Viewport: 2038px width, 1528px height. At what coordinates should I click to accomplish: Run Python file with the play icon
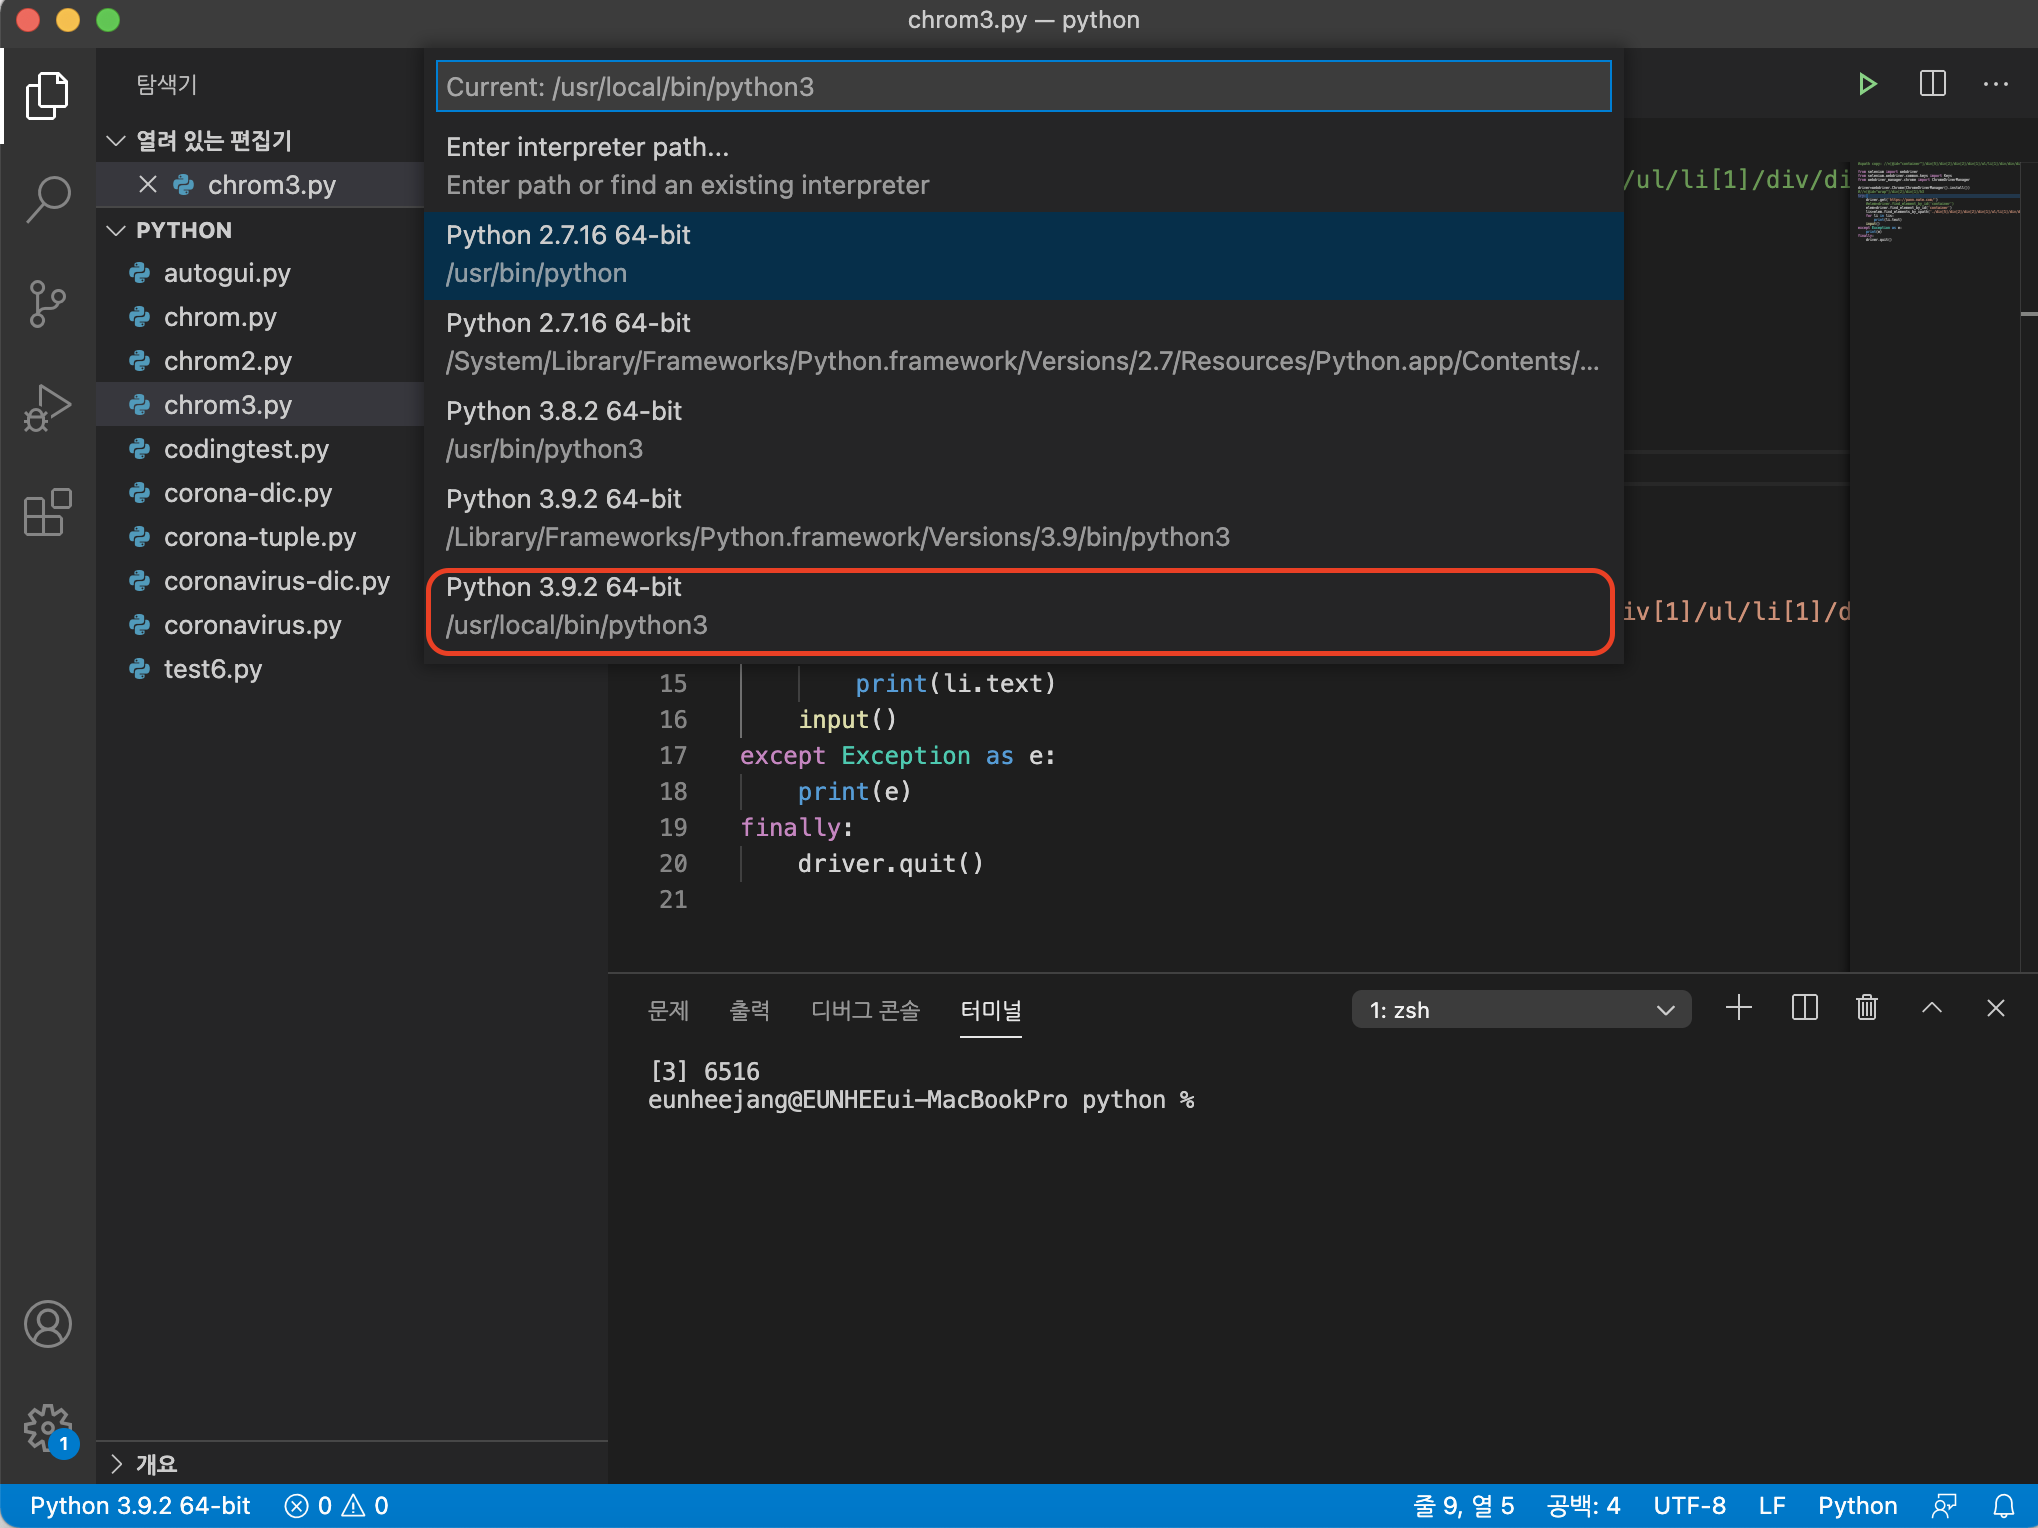(1866, 84)
